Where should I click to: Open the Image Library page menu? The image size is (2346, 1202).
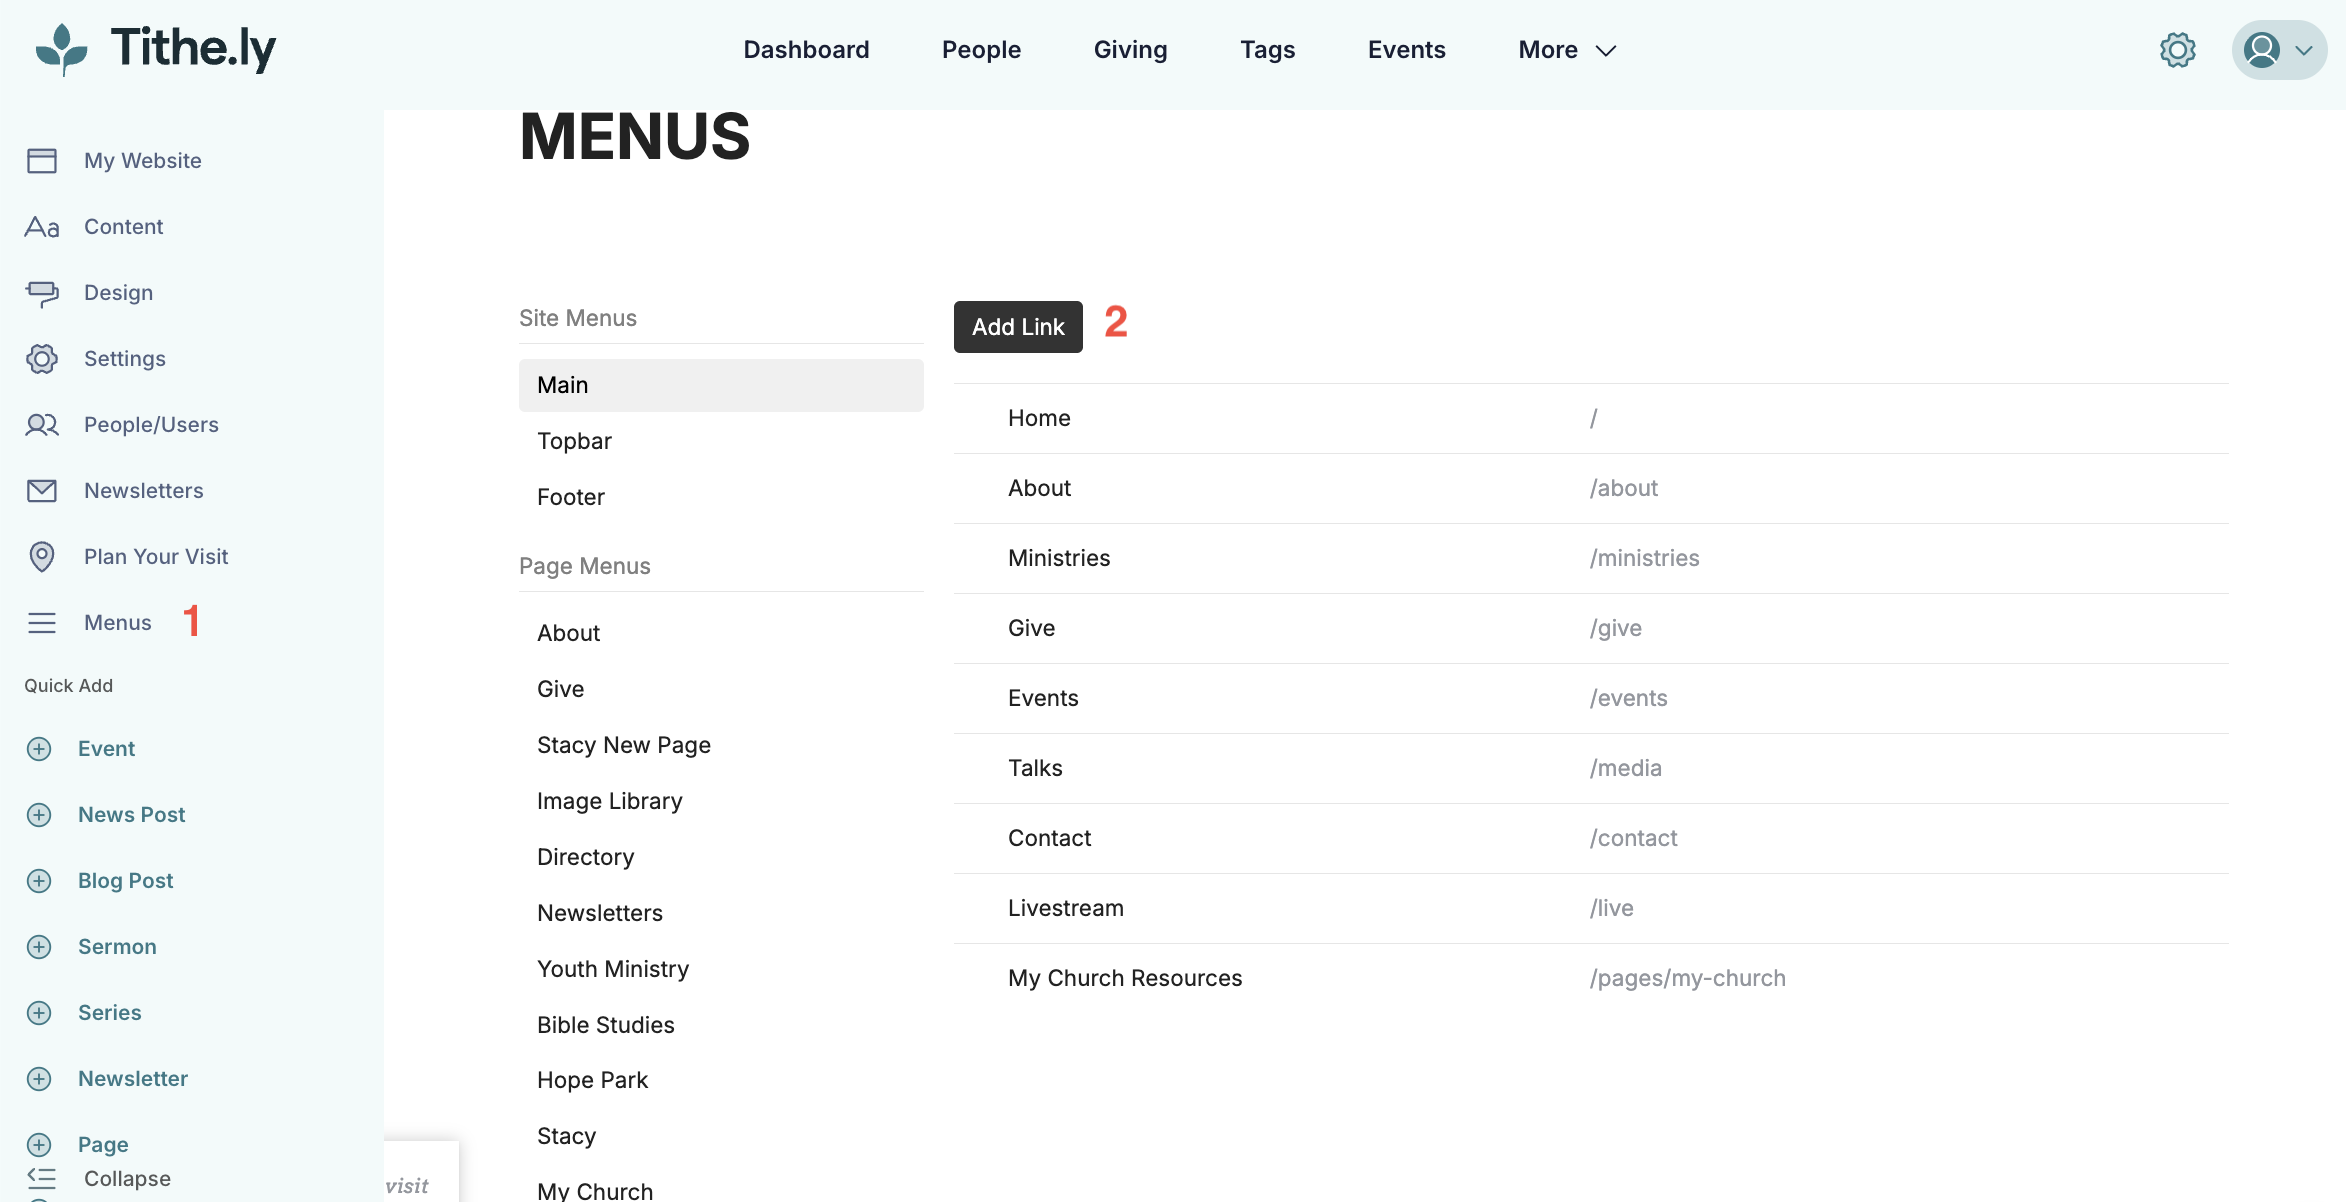(x=721, y=801)
